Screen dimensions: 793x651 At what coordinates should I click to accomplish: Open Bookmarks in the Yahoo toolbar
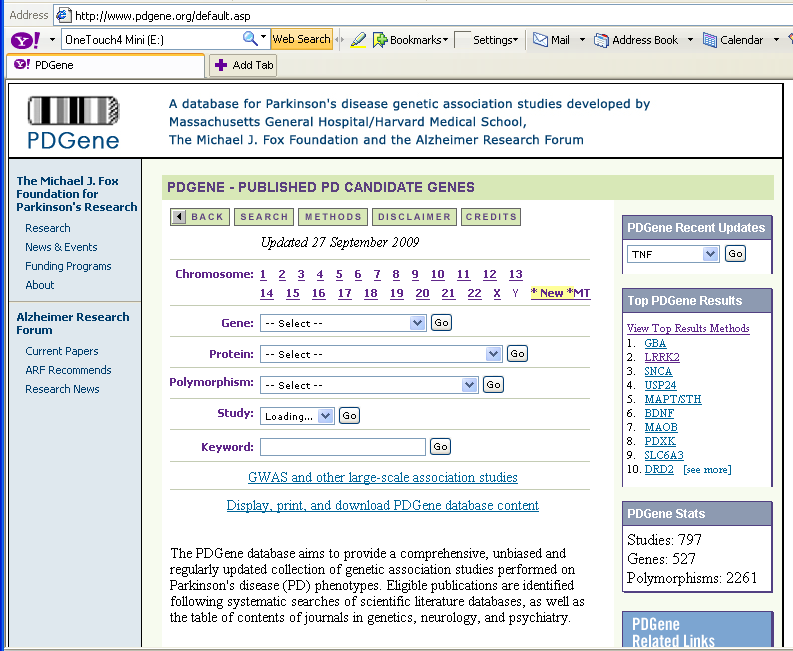410,39
